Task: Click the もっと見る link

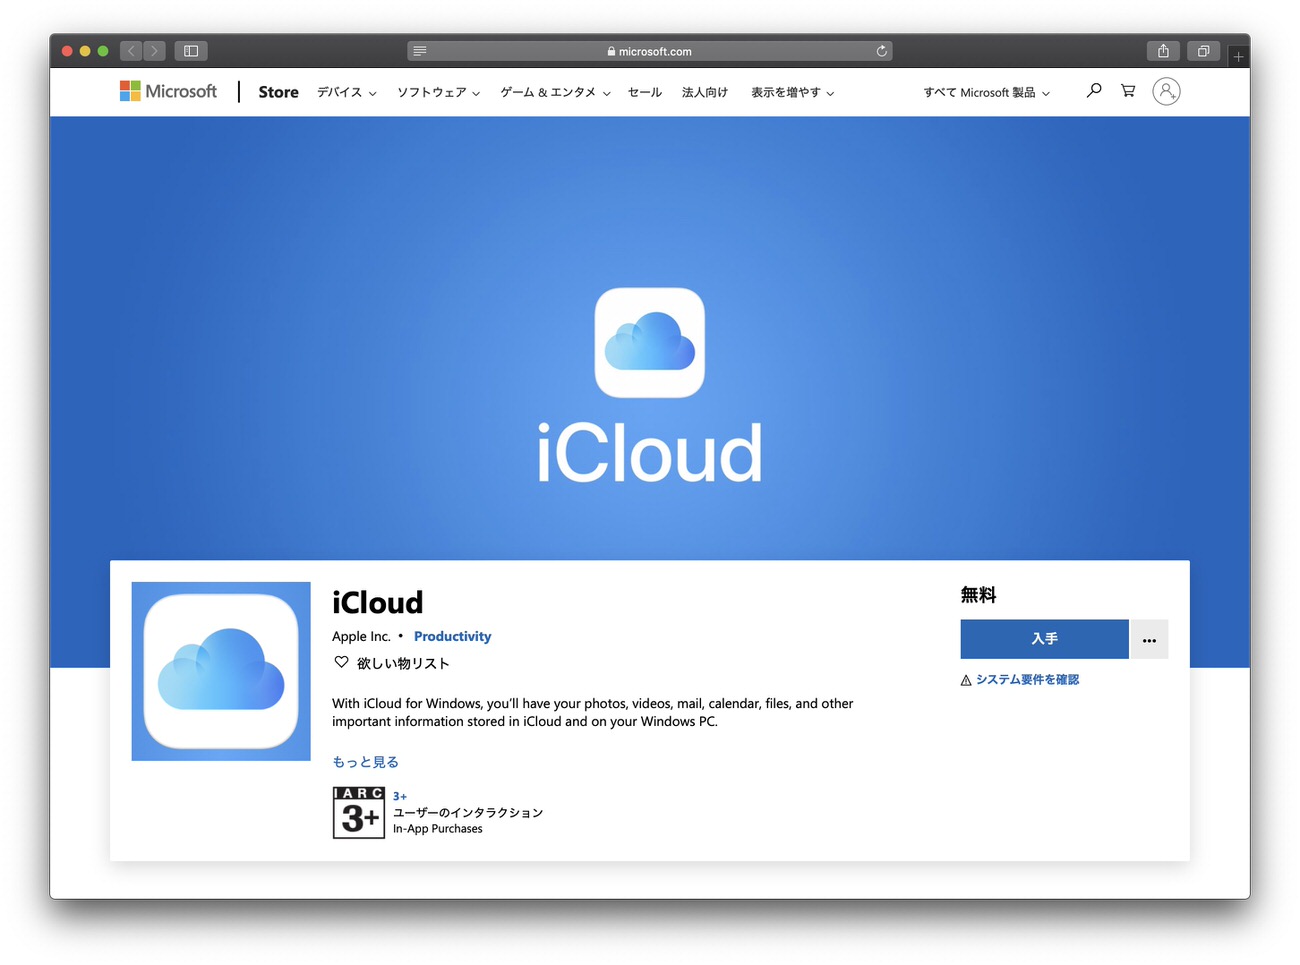Action: click(x=365, y=762)
